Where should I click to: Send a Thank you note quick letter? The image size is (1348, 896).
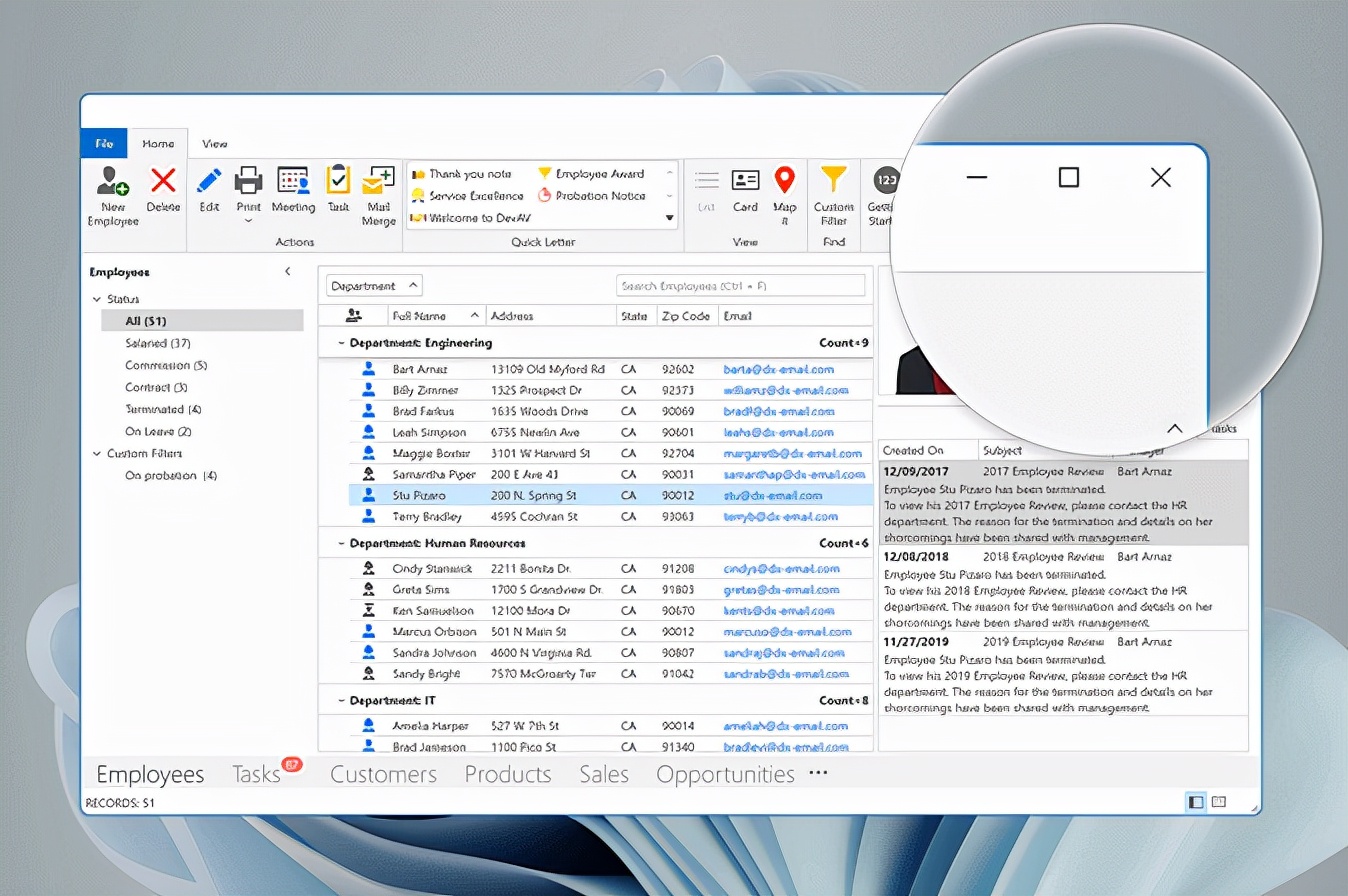tap(470, 172)
